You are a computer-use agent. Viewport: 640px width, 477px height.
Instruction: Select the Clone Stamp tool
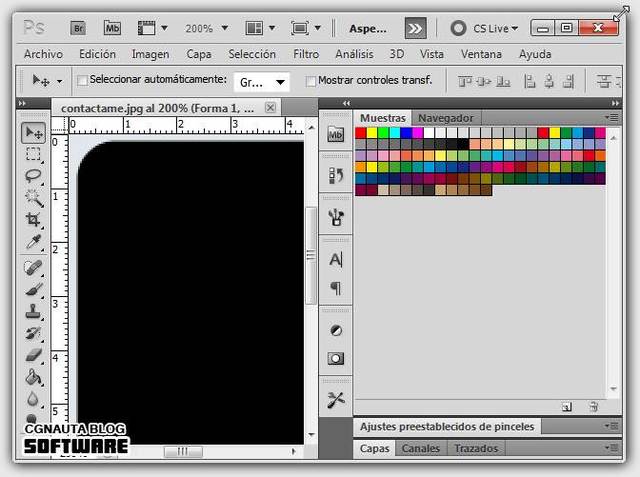pyautogui.click(x=33, y=312)
